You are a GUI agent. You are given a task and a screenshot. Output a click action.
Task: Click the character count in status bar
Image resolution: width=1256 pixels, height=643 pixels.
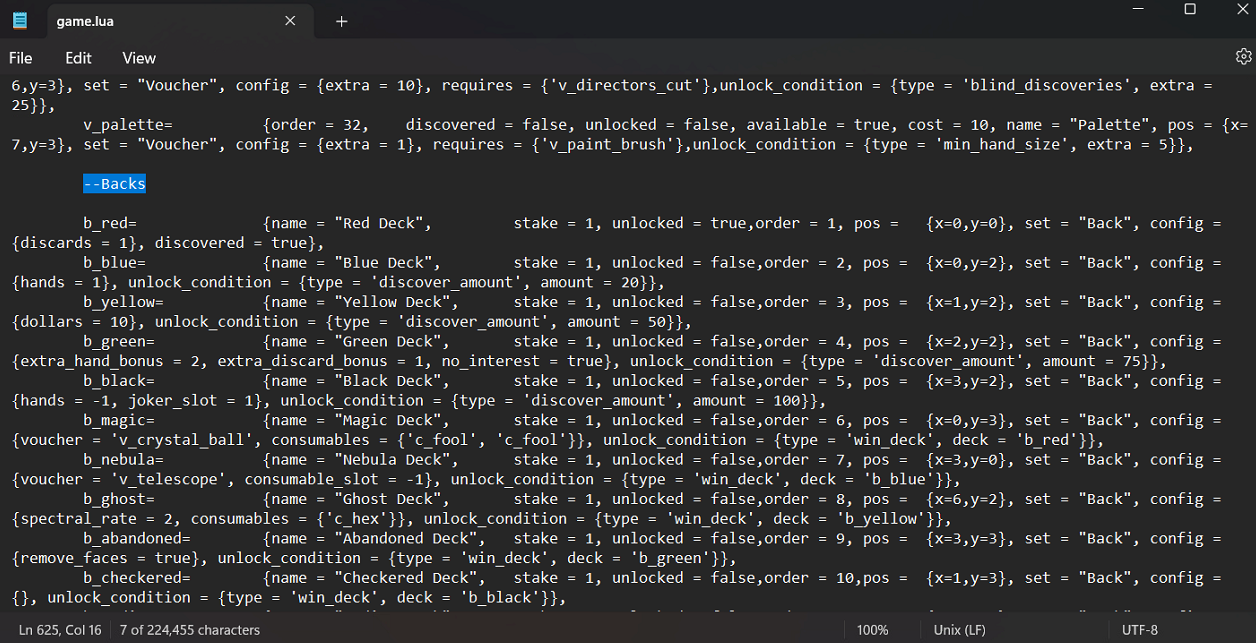tap(189, 630)
